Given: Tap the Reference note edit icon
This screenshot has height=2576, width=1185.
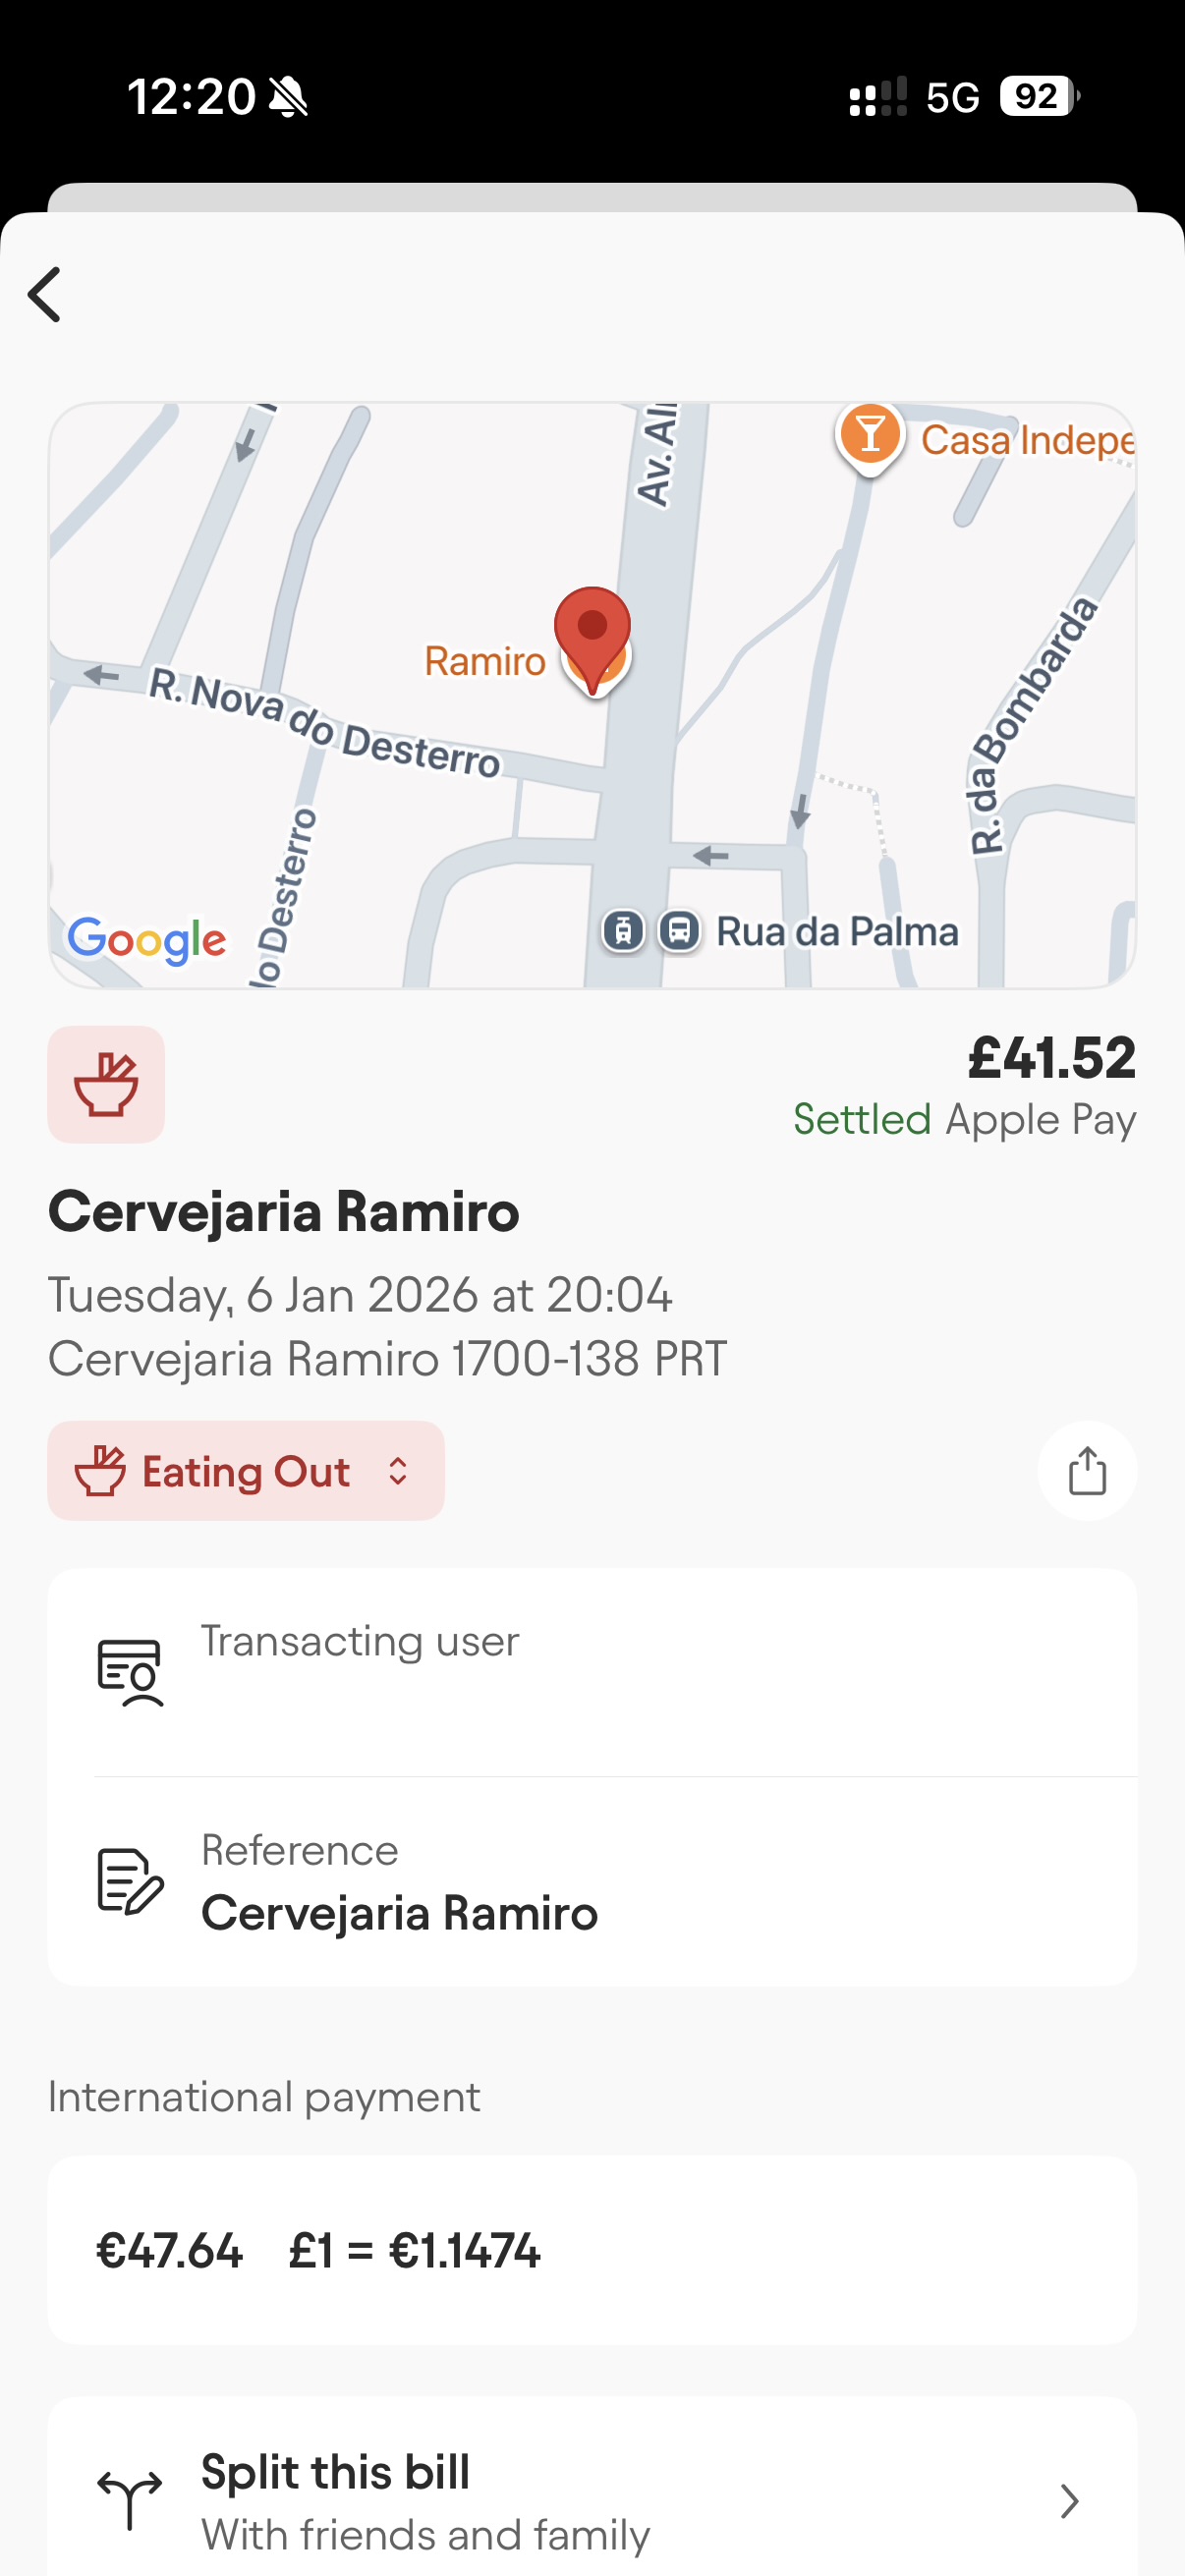Looking at the screenshot, I should coord(130,1881).
